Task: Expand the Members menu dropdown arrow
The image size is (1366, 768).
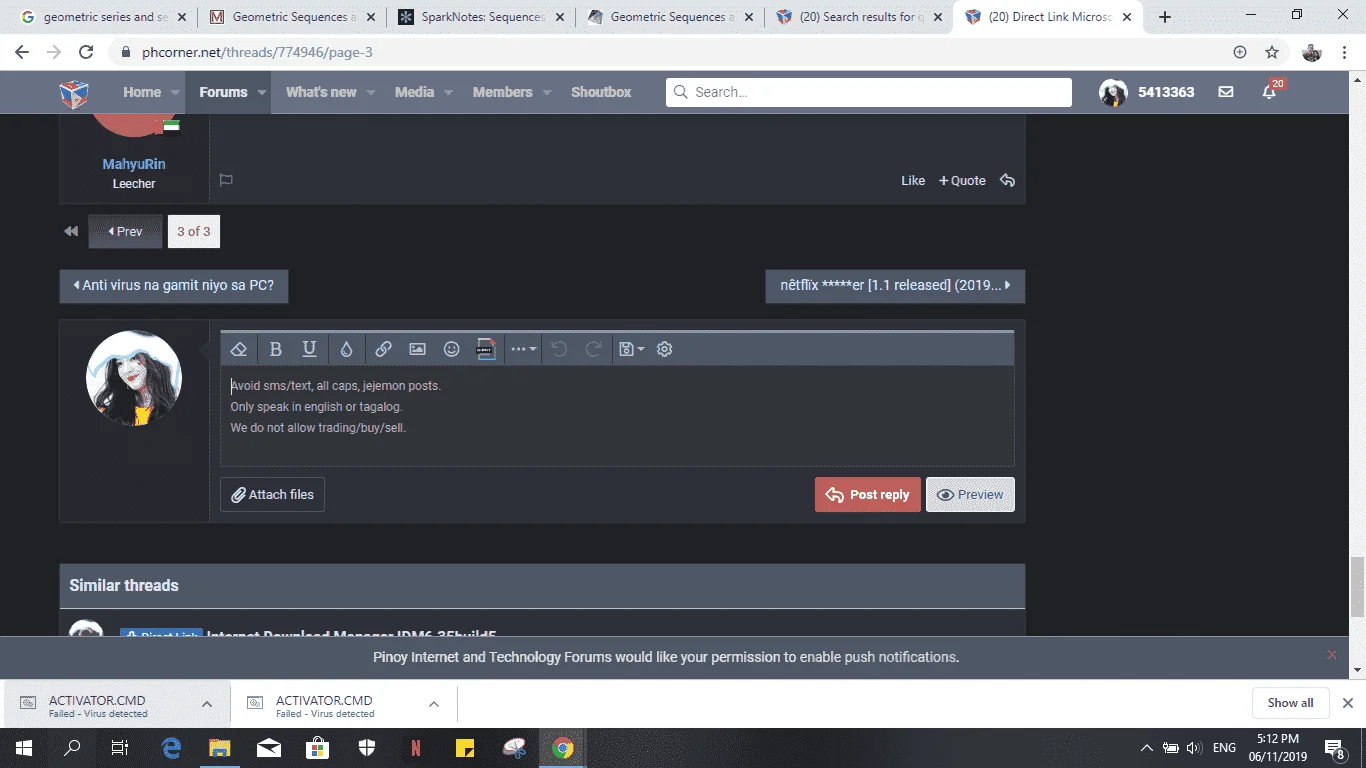Action: point(547,92)
